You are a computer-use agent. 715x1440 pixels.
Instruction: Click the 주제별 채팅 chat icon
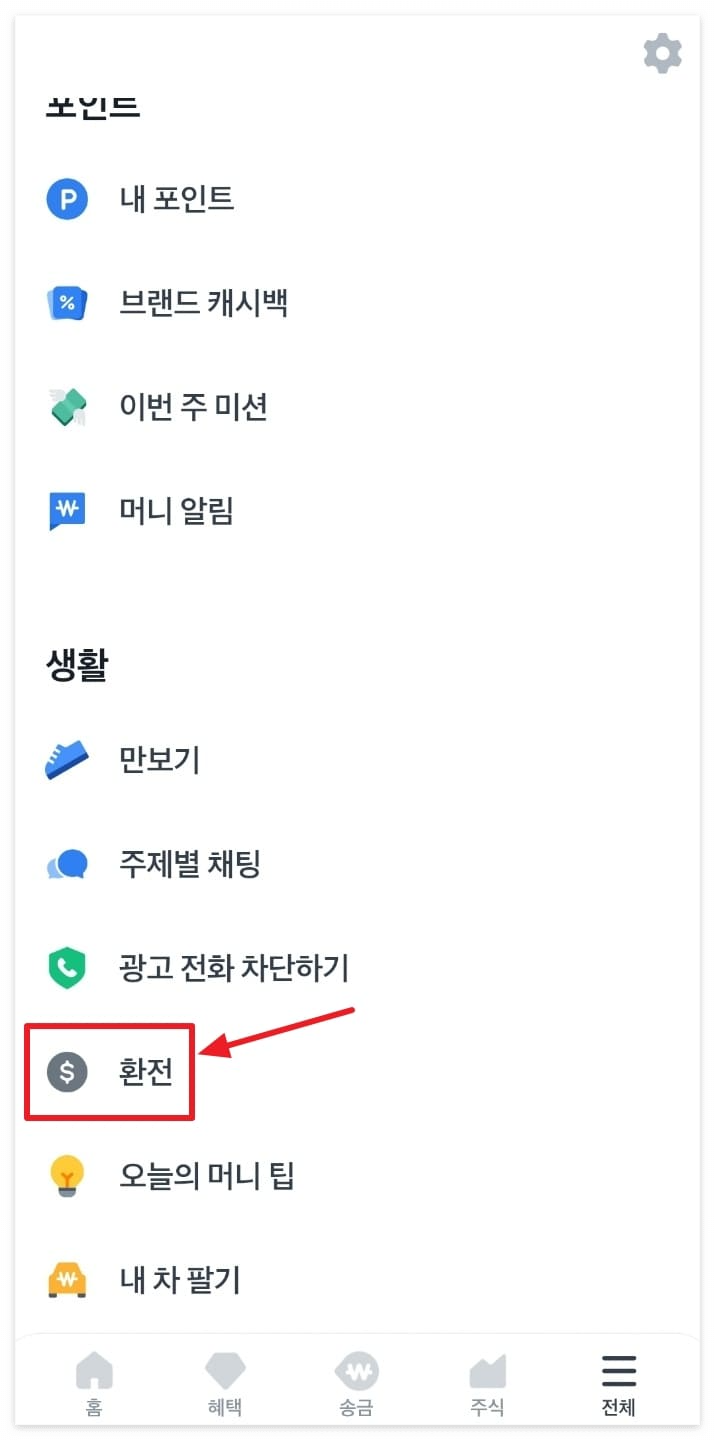(x=66, y=864)
